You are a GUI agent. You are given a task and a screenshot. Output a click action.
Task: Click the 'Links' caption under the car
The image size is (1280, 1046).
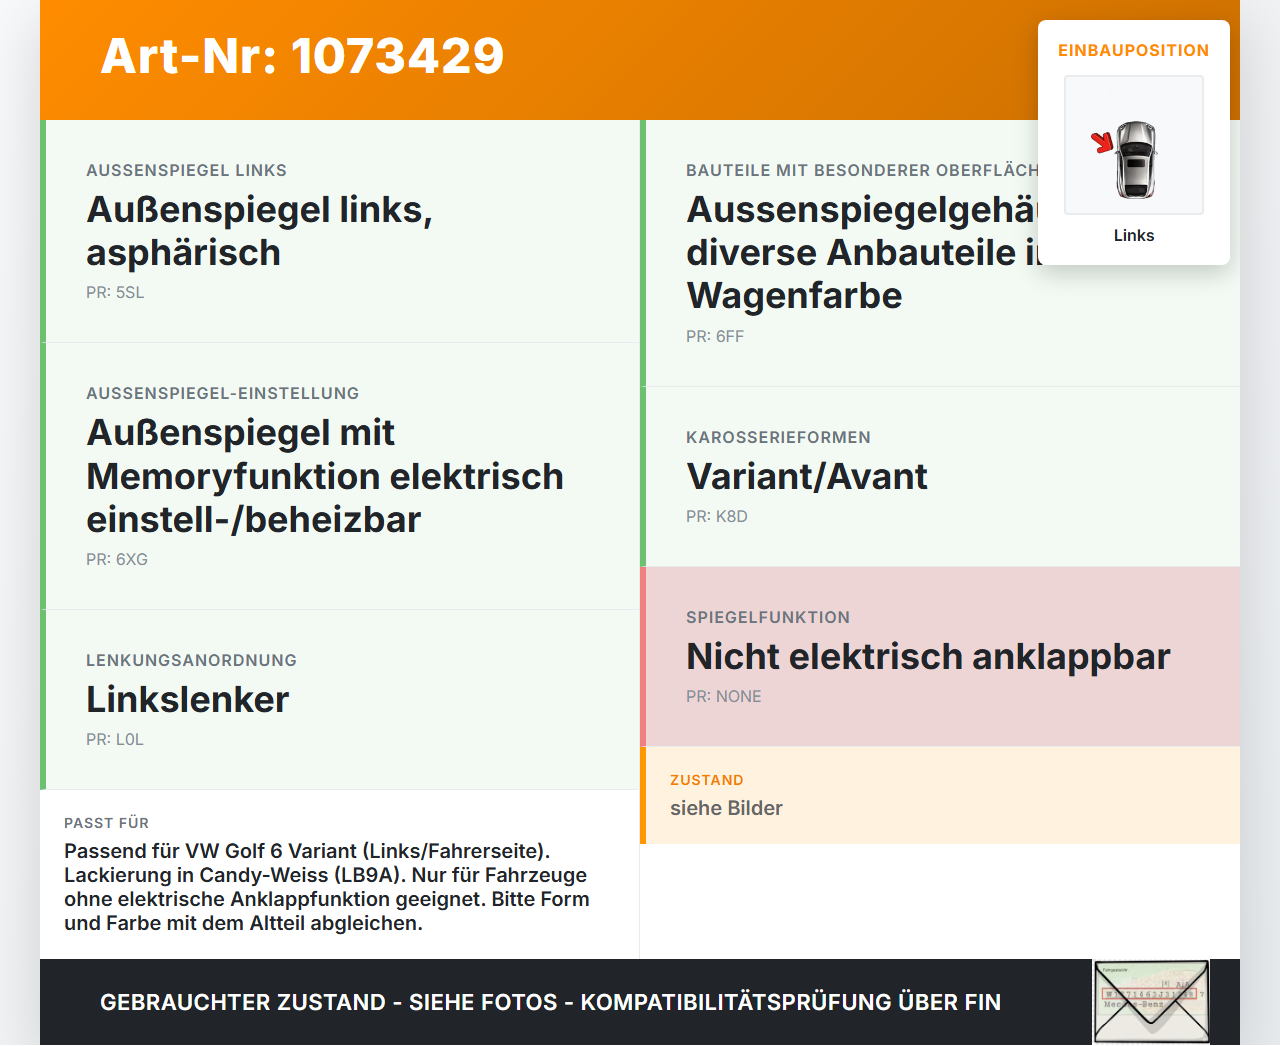click(x=1134, y=235)
